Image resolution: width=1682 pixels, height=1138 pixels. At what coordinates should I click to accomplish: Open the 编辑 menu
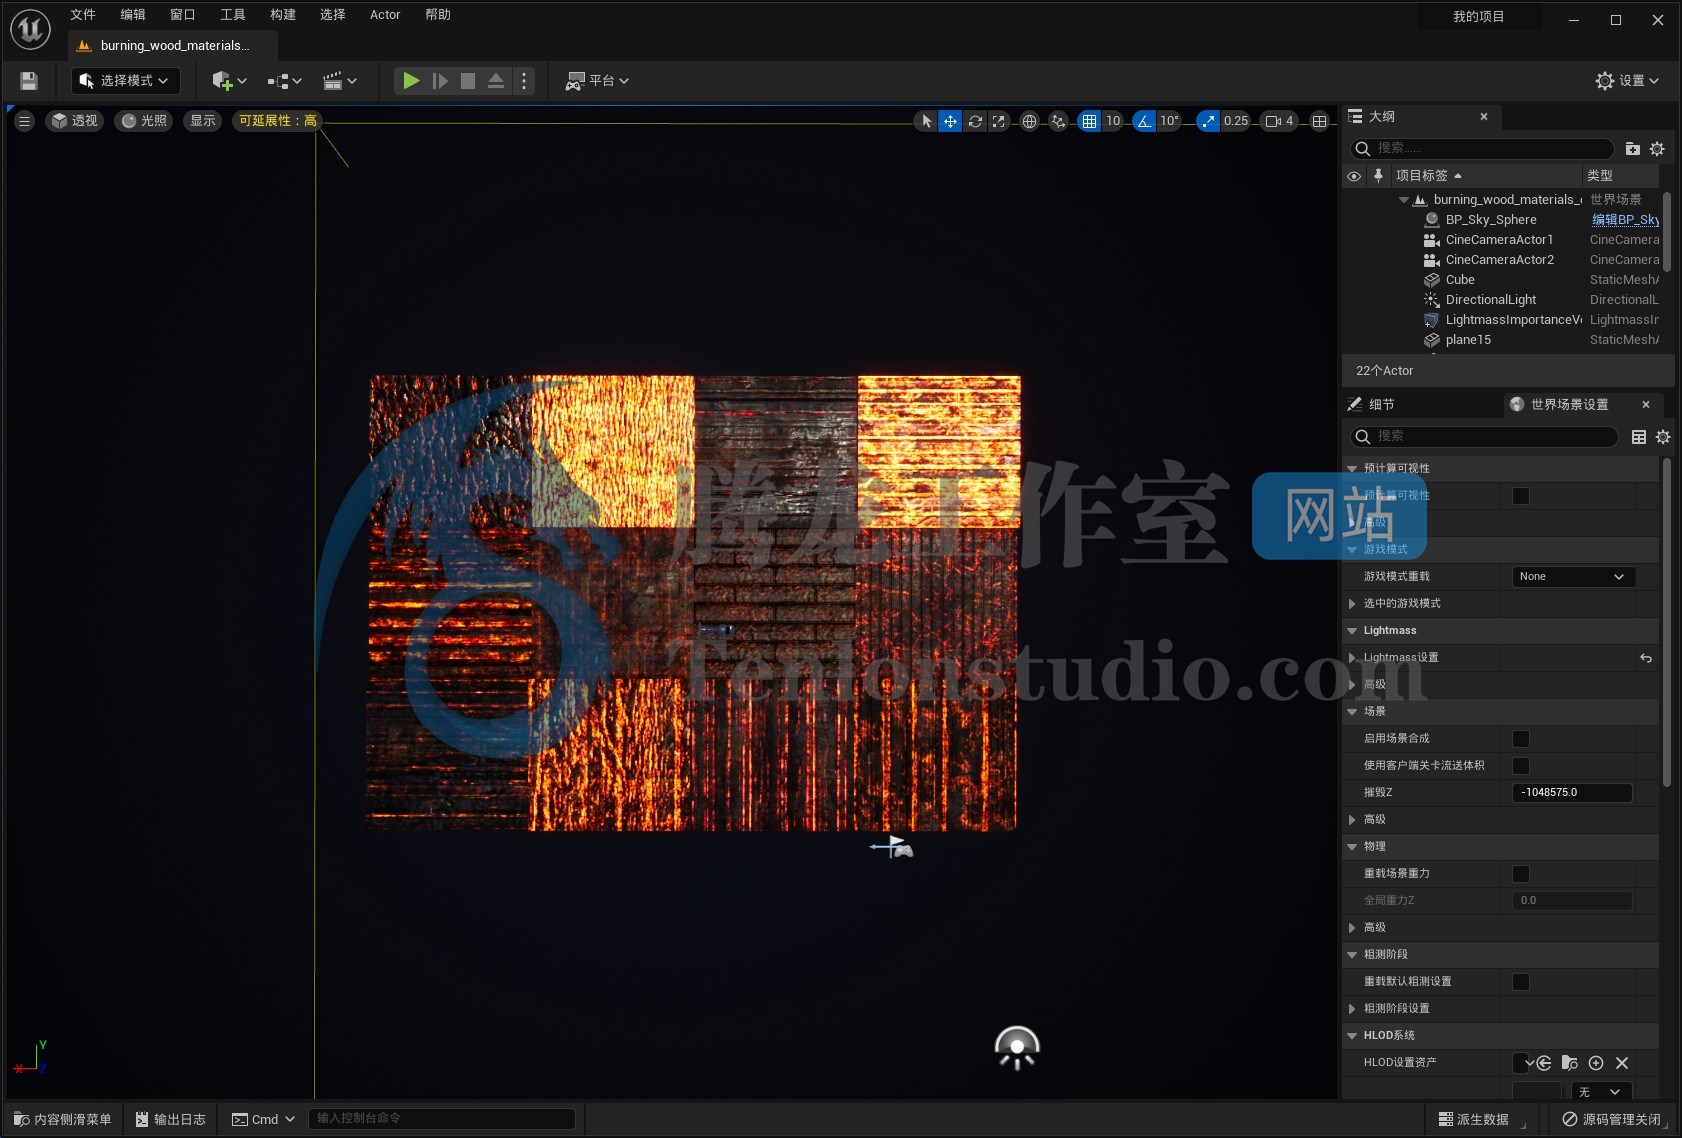tap(133, 15)
